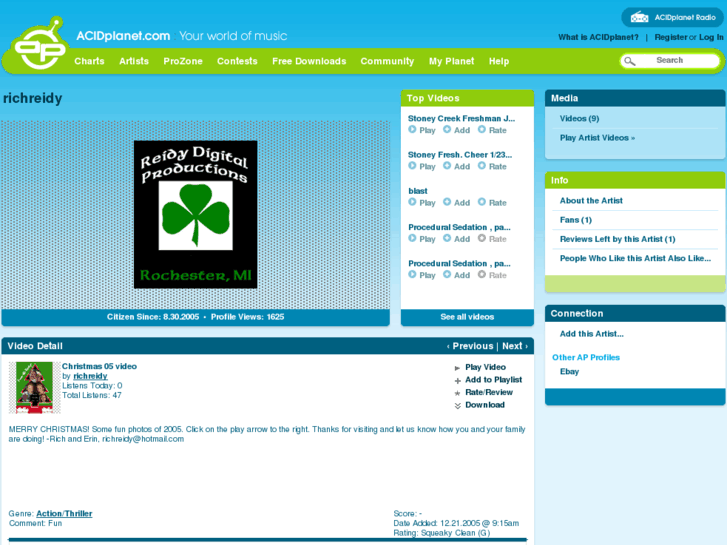Image resolution: width=727 pixels, height=545 pixels.
Task: Open the Contests menu
Action: [x=237, y=61]
